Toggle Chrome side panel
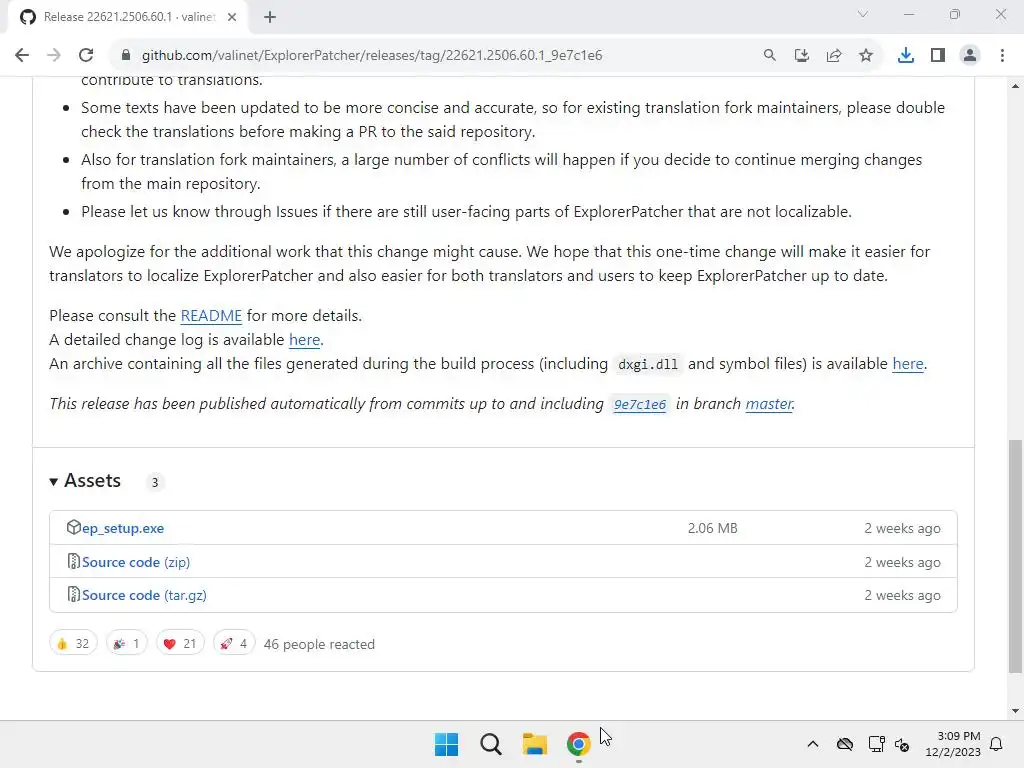 pos(938,55)
